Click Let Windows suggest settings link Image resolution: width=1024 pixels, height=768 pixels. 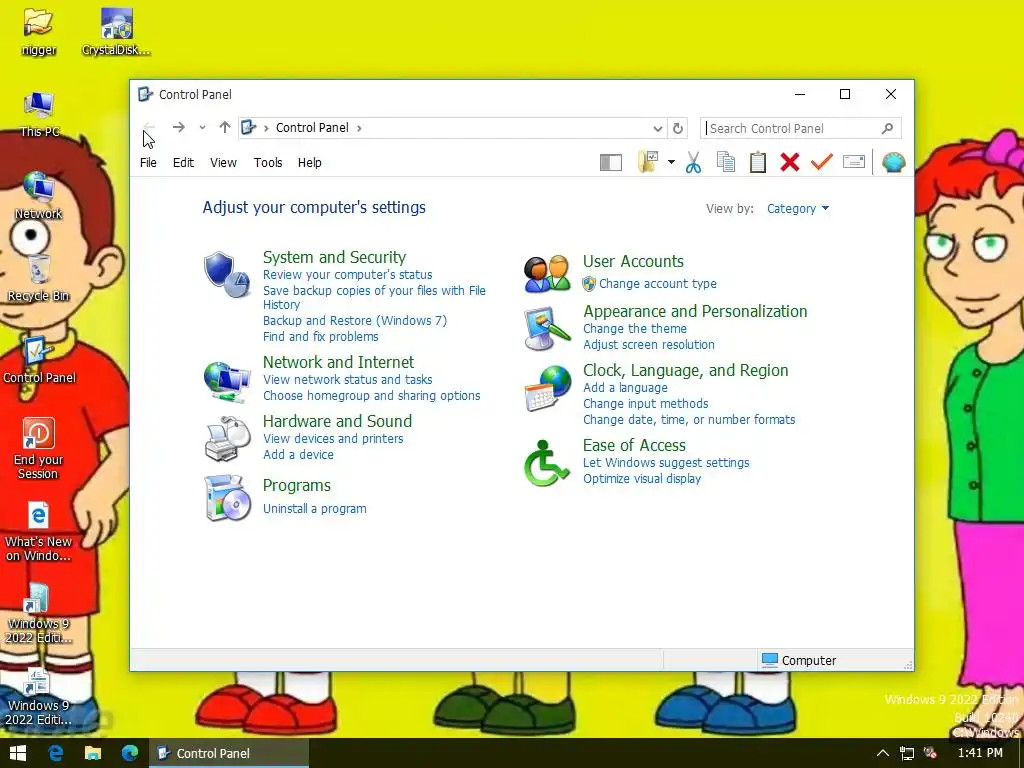(x=666, y=462)
